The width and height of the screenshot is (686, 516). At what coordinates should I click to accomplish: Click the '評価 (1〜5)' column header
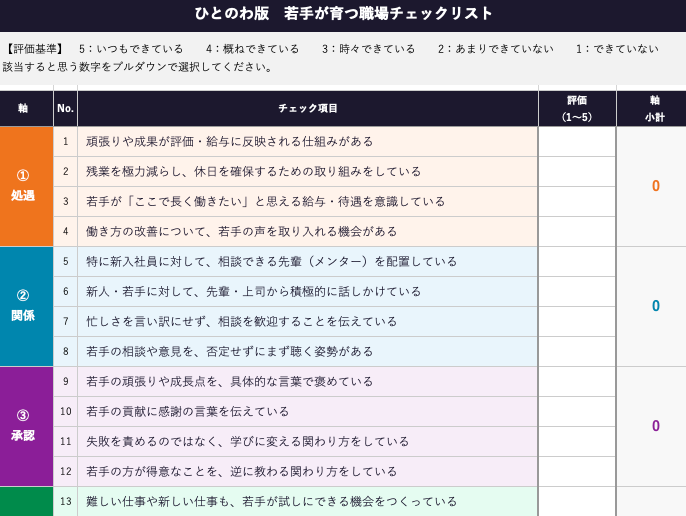[x=577, y=108]
